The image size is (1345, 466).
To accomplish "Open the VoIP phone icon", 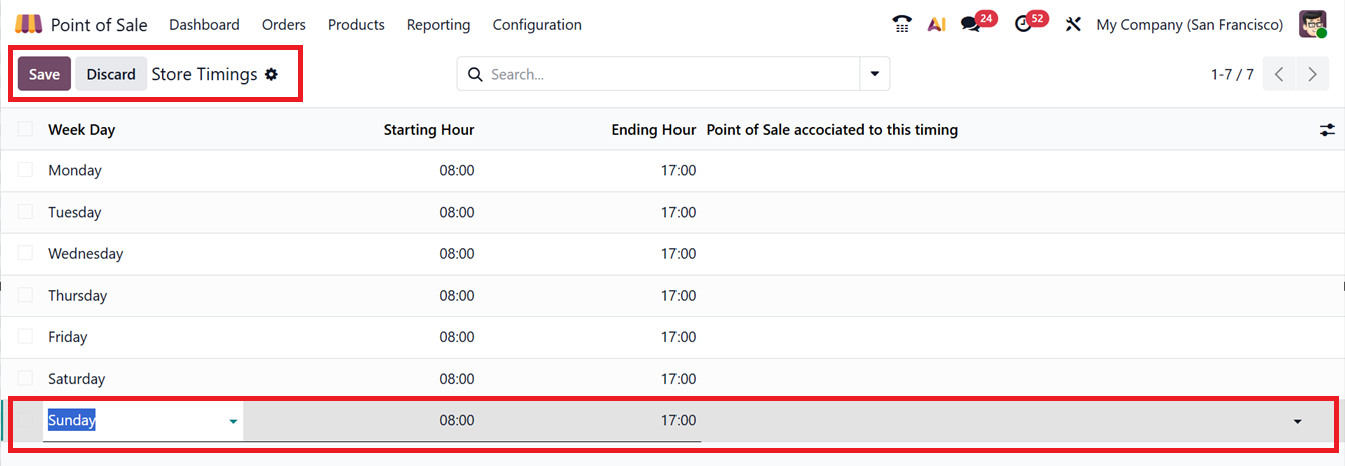I will [x=902, y=24].
